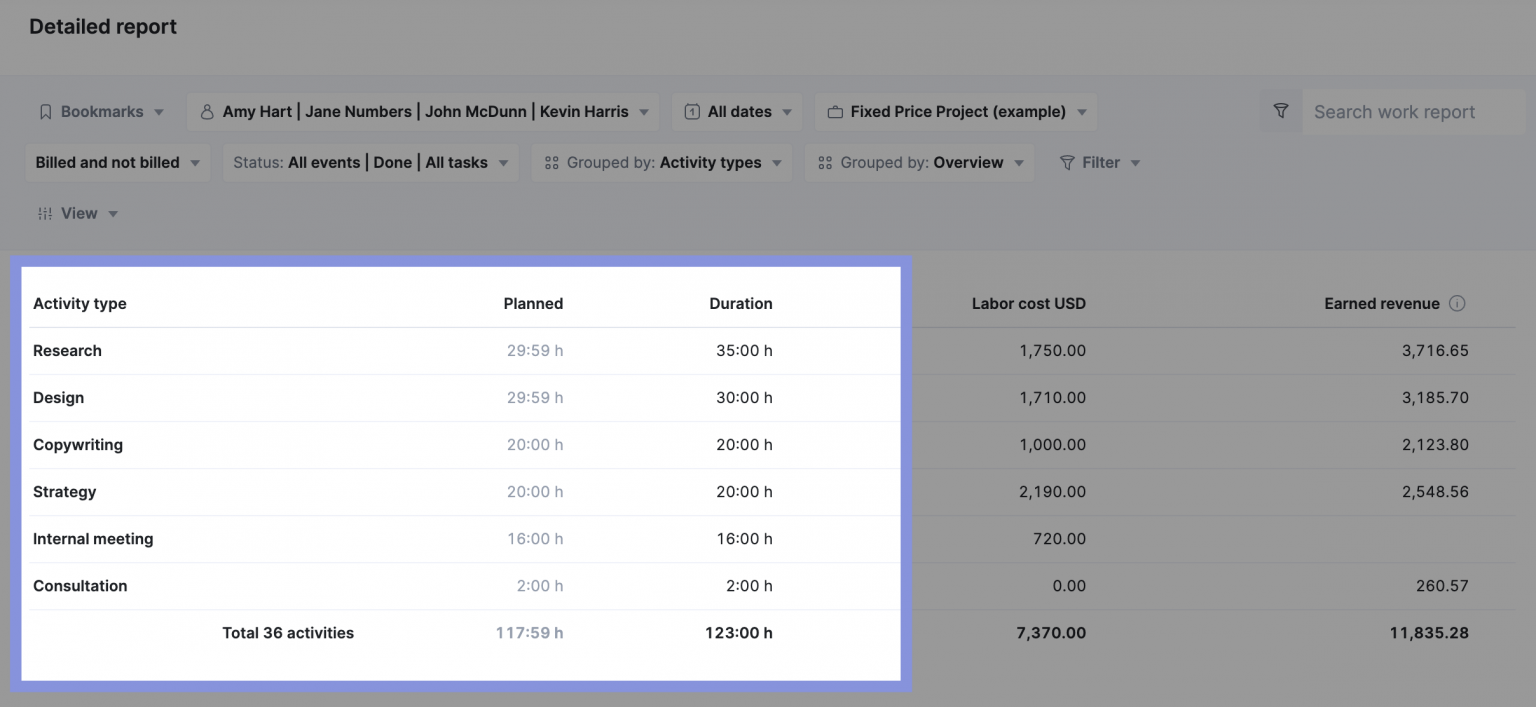Click the 29:59 h planned hours for Research
The image size is (1536, 707).
[x=535, y=350]
